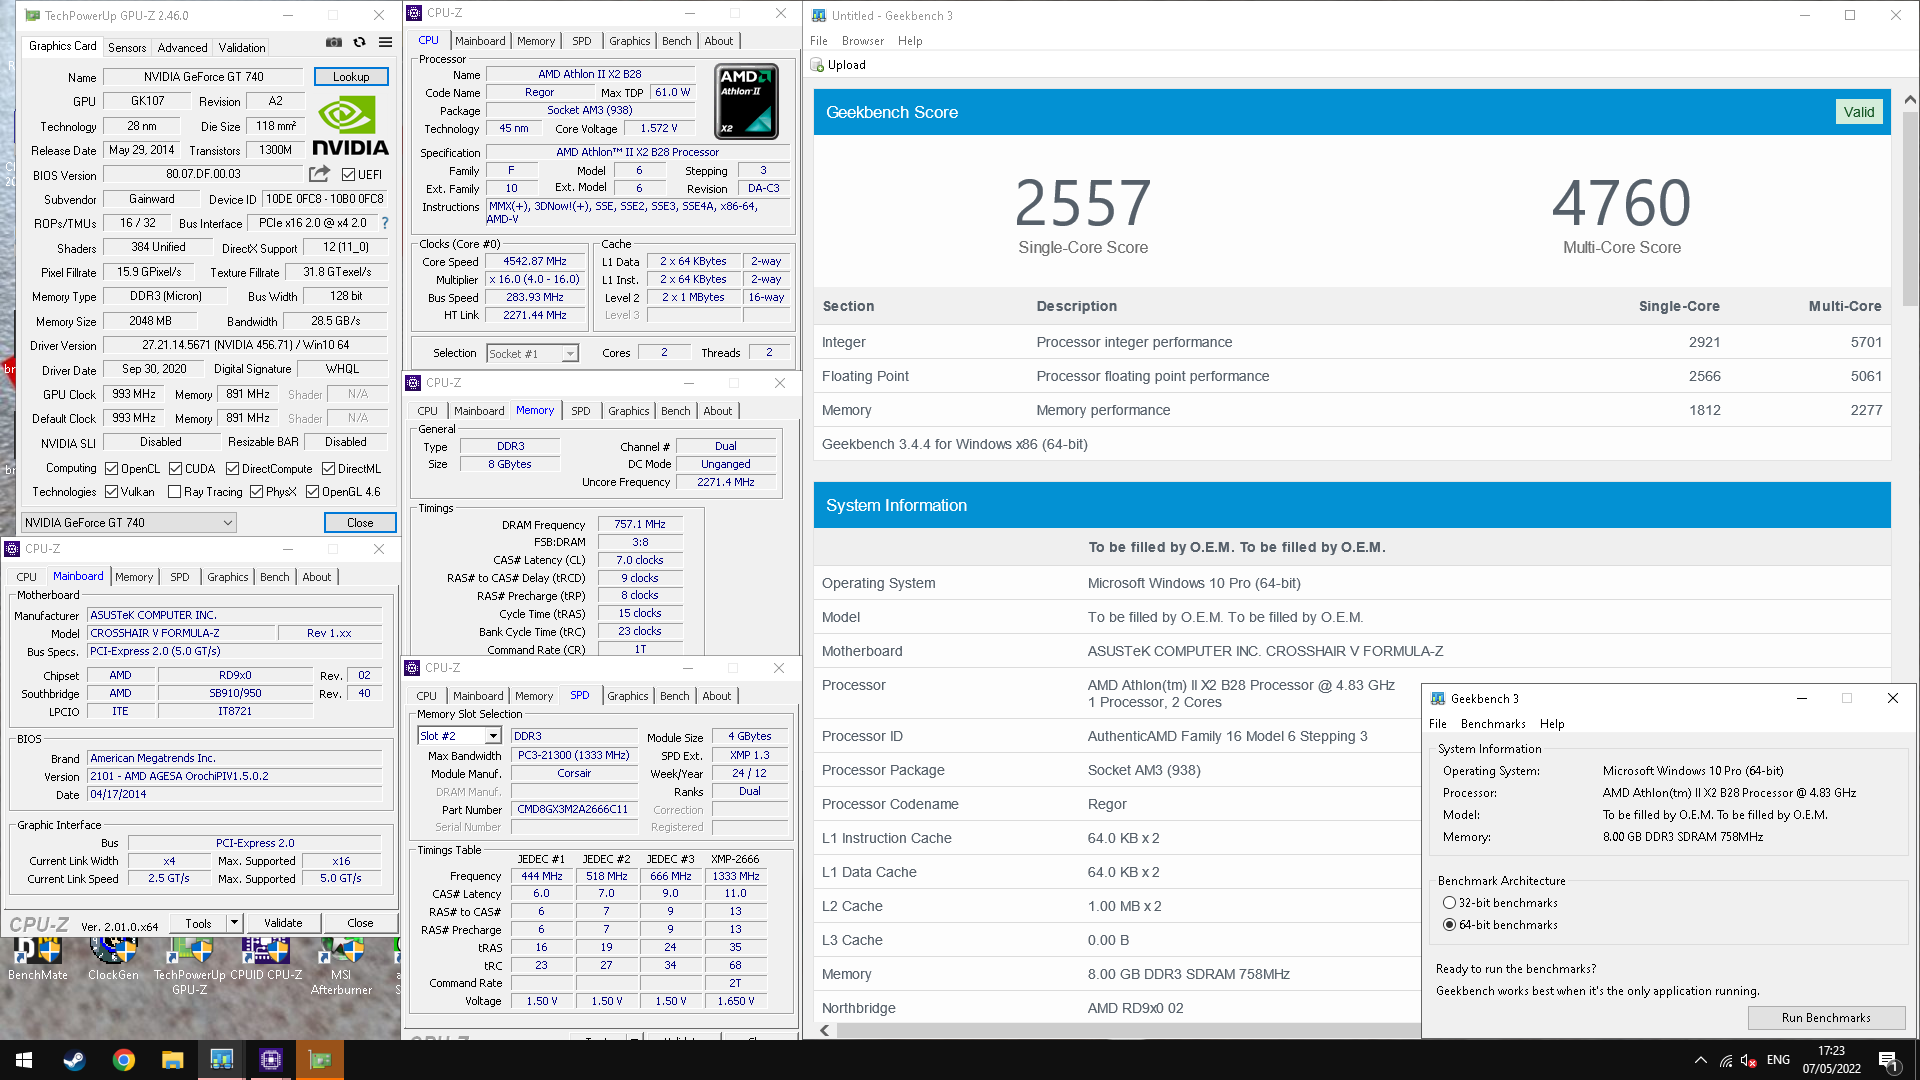The width and height of the screenshot is (1920, 1080).
Task: Select 32-bit benchmarks radio button
Action: point(1449,903)
